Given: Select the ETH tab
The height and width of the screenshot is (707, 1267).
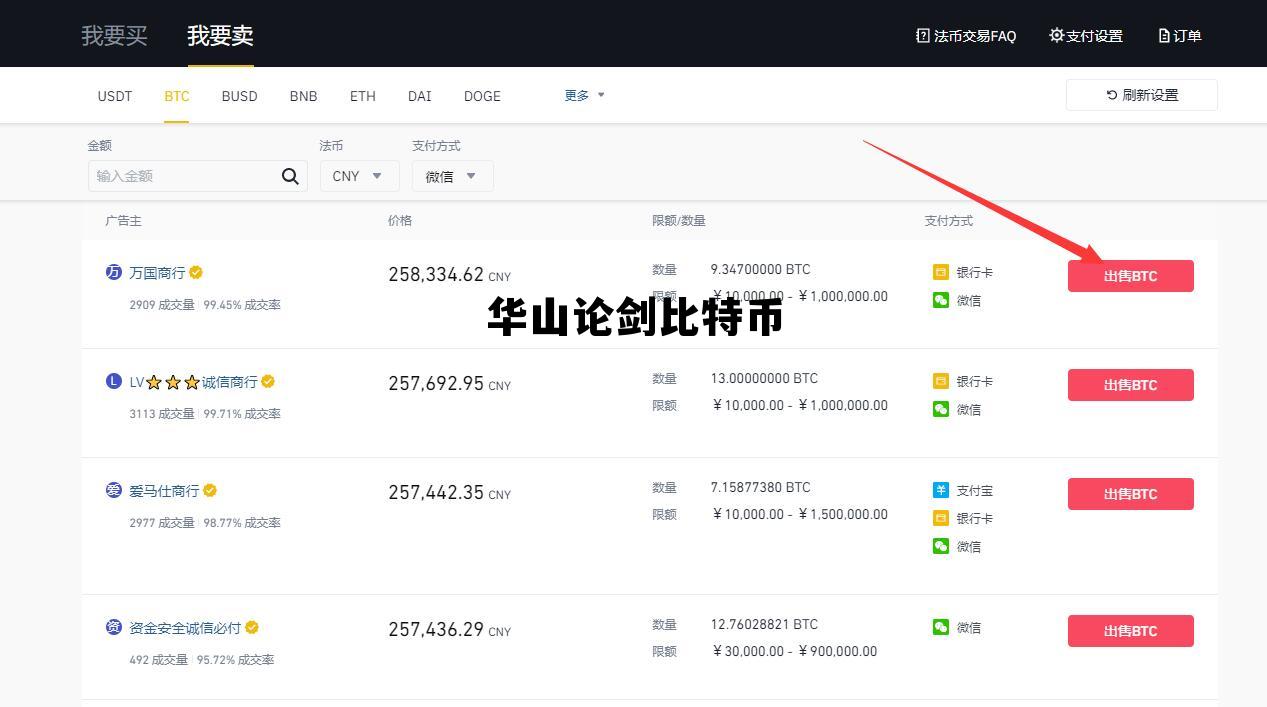Looking at the screenshot, I should (362, 96).
